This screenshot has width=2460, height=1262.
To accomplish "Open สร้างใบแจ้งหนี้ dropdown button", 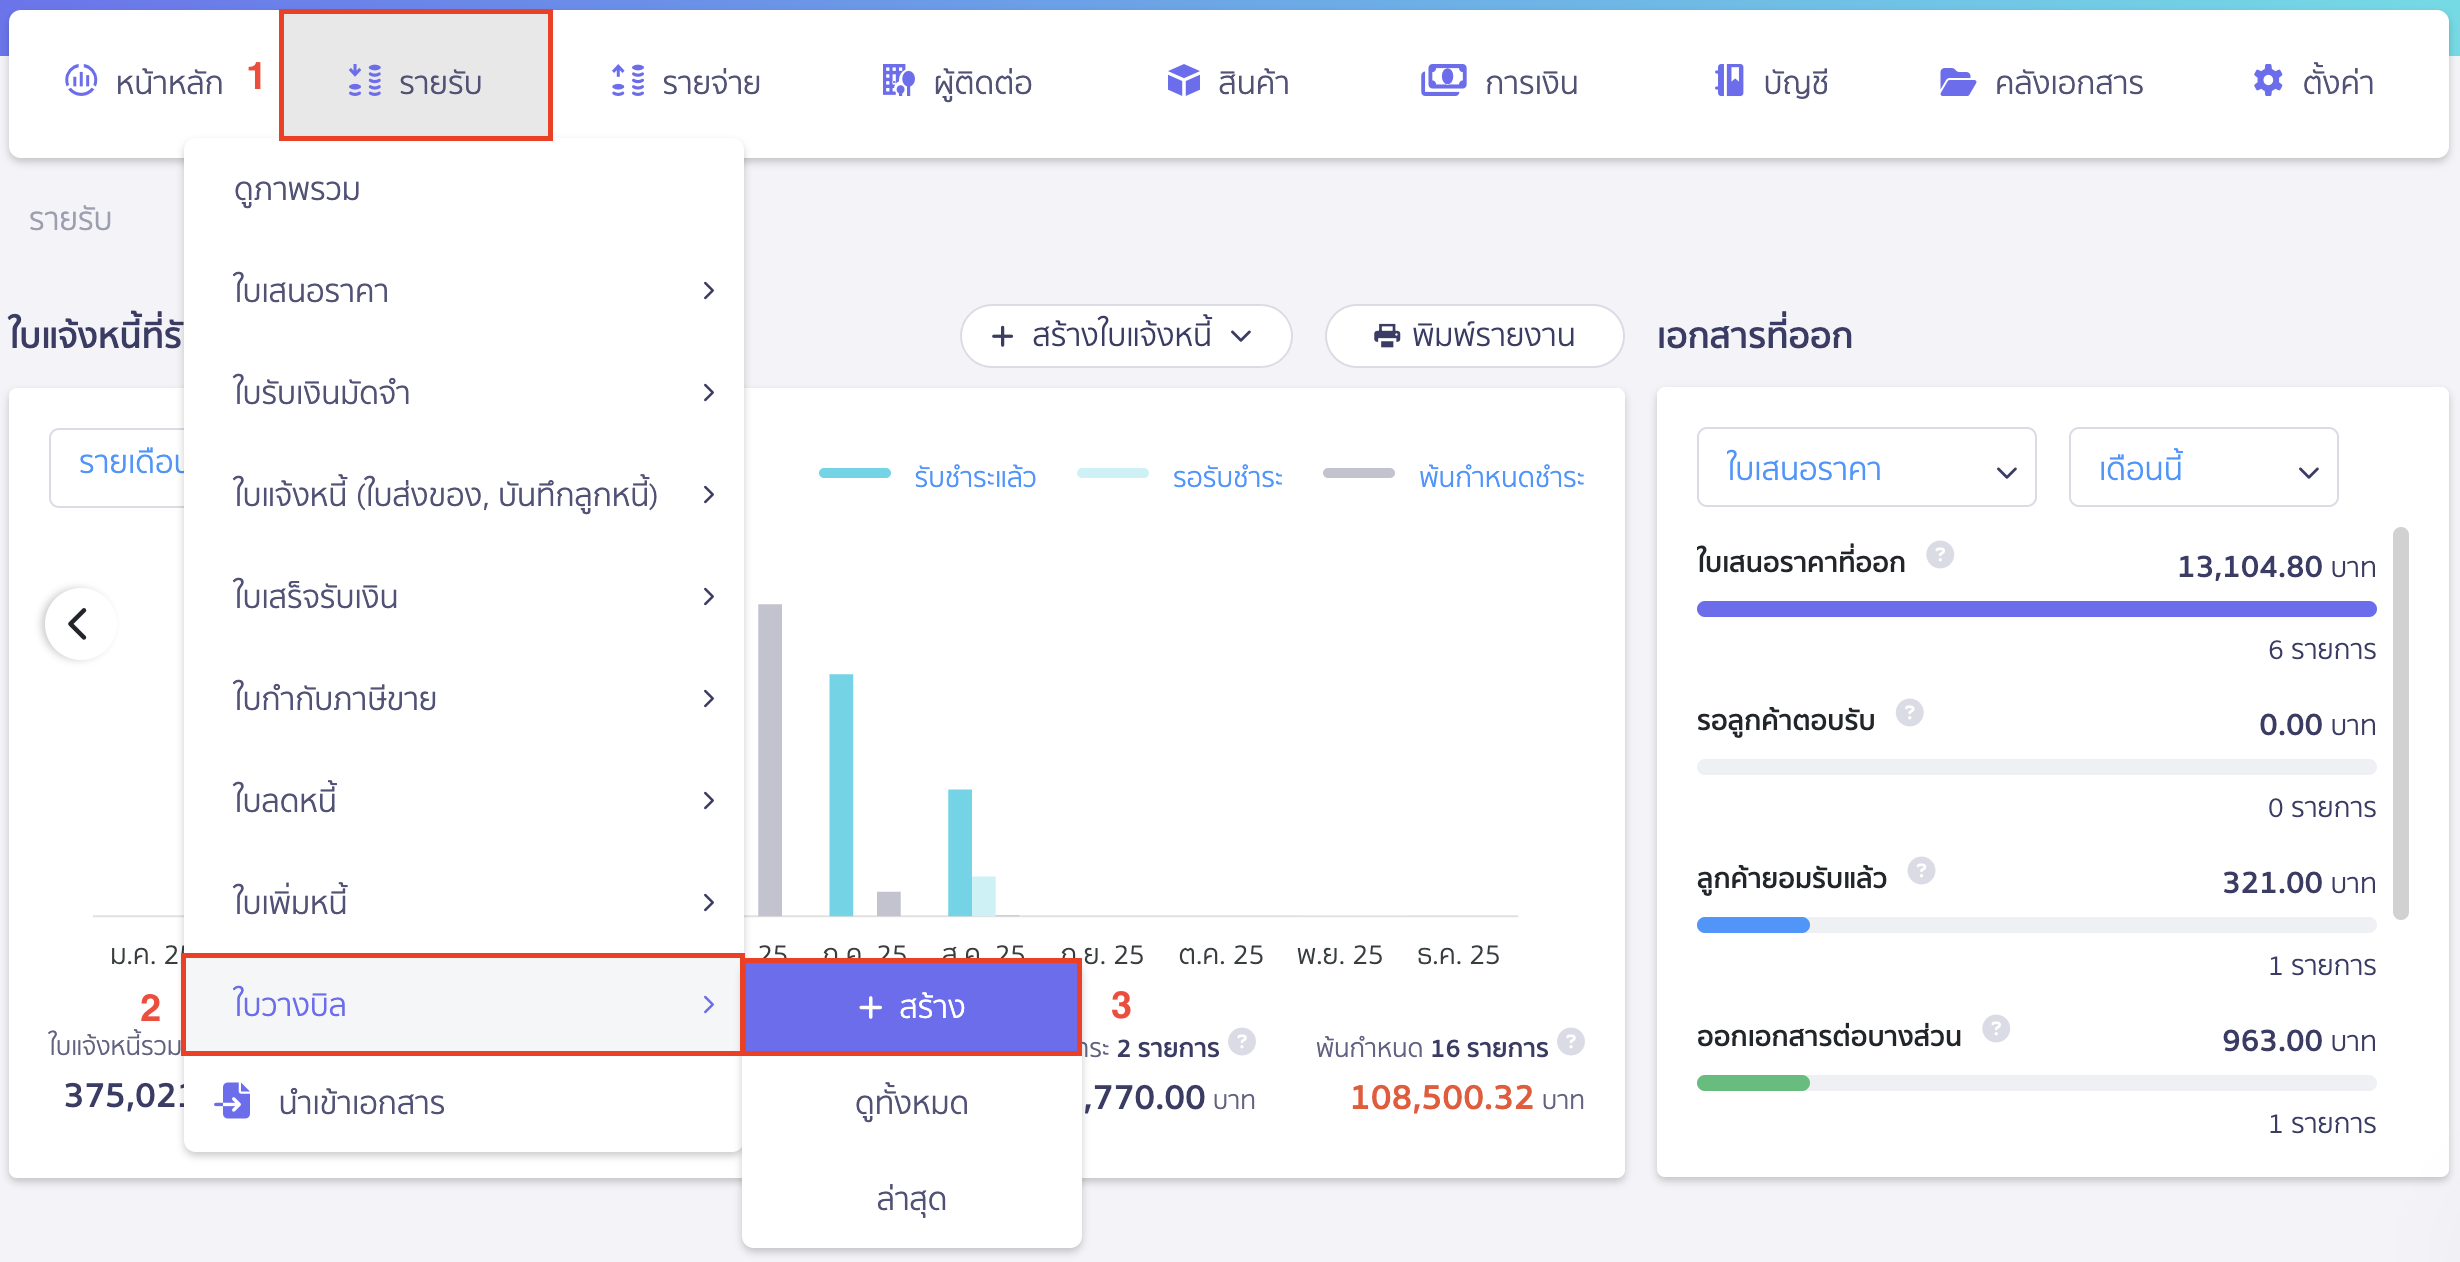I will click(1126, 336).
